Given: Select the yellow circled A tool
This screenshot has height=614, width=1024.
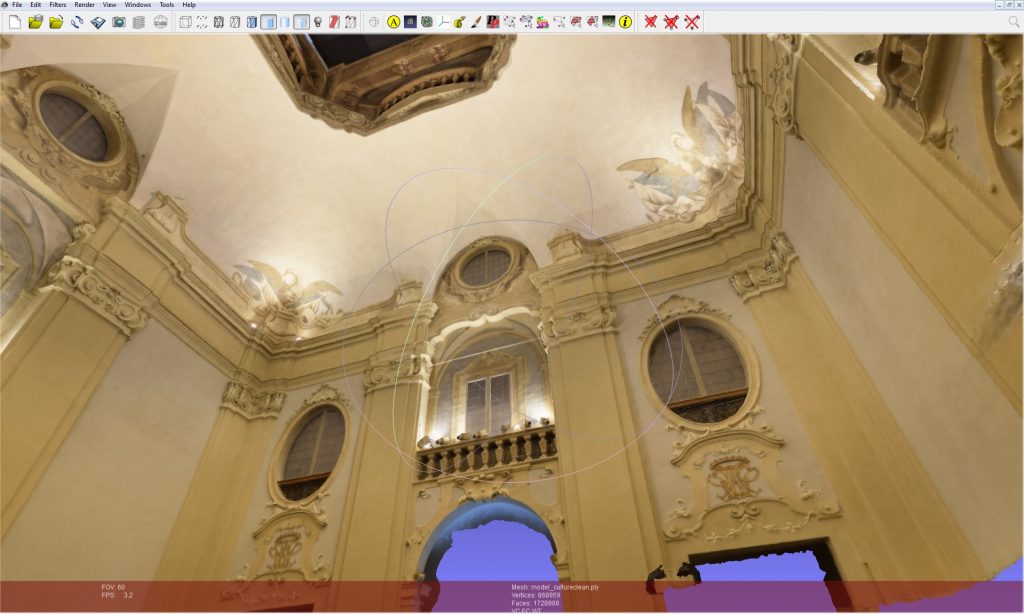Looking at the screenshot, I should point(393,21).
